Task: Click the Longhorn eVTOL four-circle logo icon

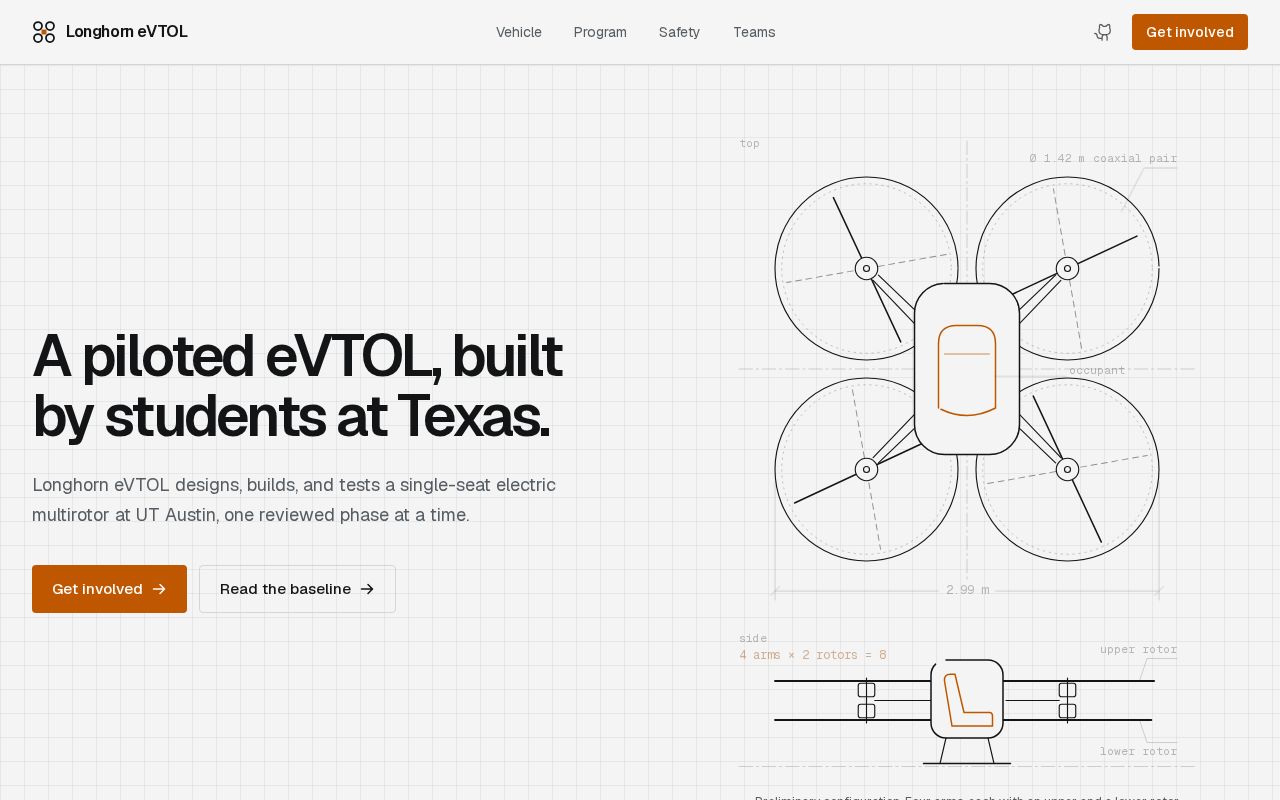Action: [x=44, y=32]
